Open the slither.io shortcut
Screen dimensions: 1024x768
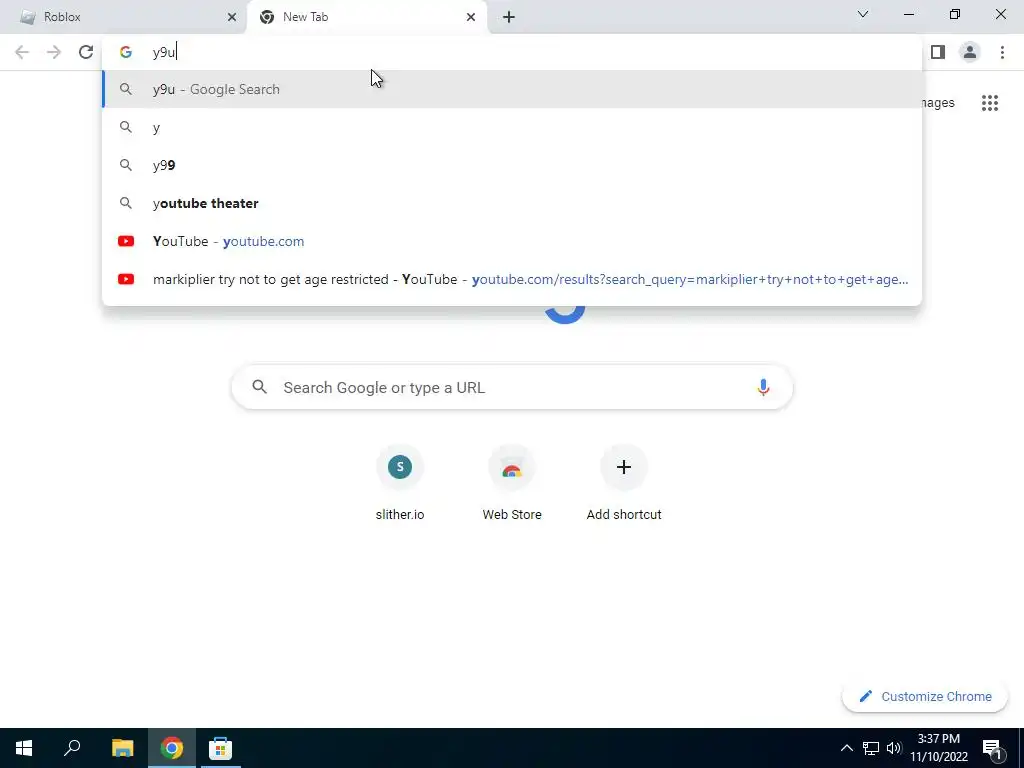(x=400, y=483)
